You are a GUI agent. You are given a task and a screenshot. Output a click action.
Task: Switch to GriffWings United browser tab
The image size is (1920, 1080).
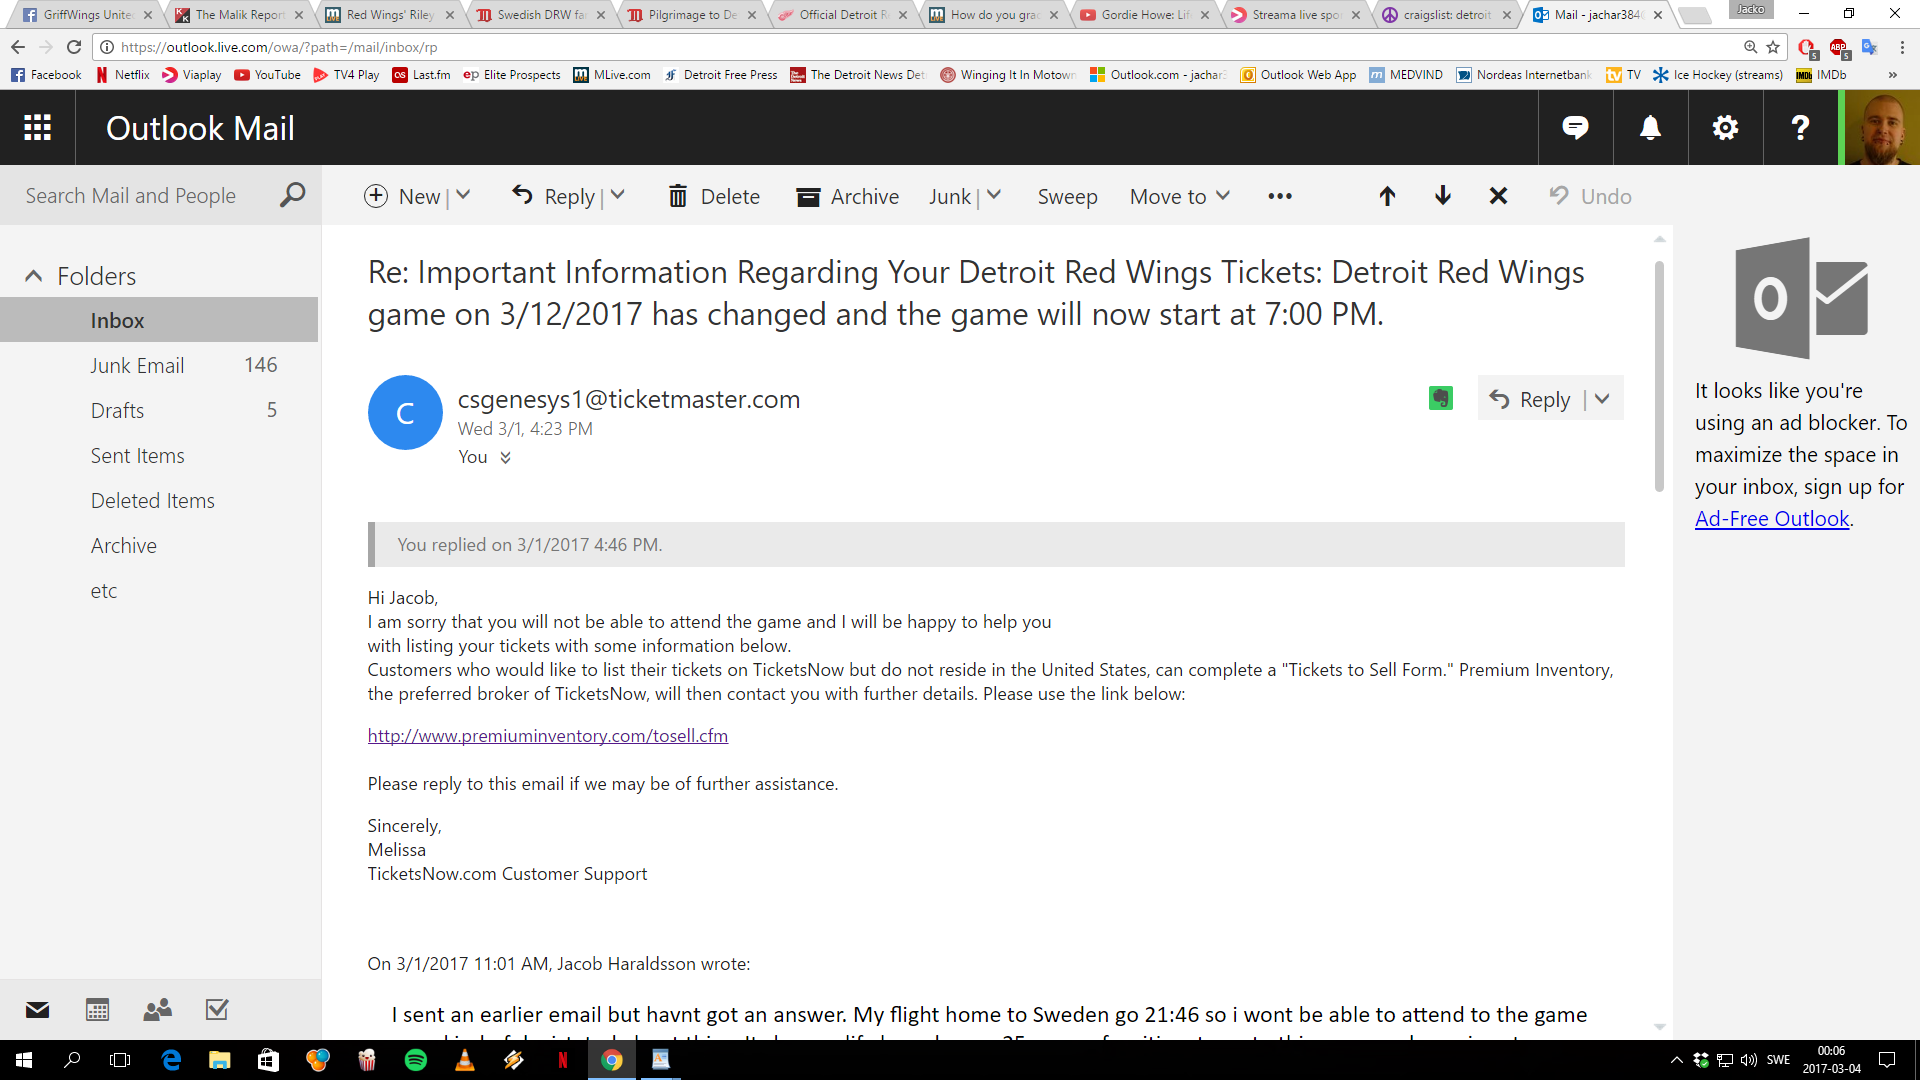(87, 14)
